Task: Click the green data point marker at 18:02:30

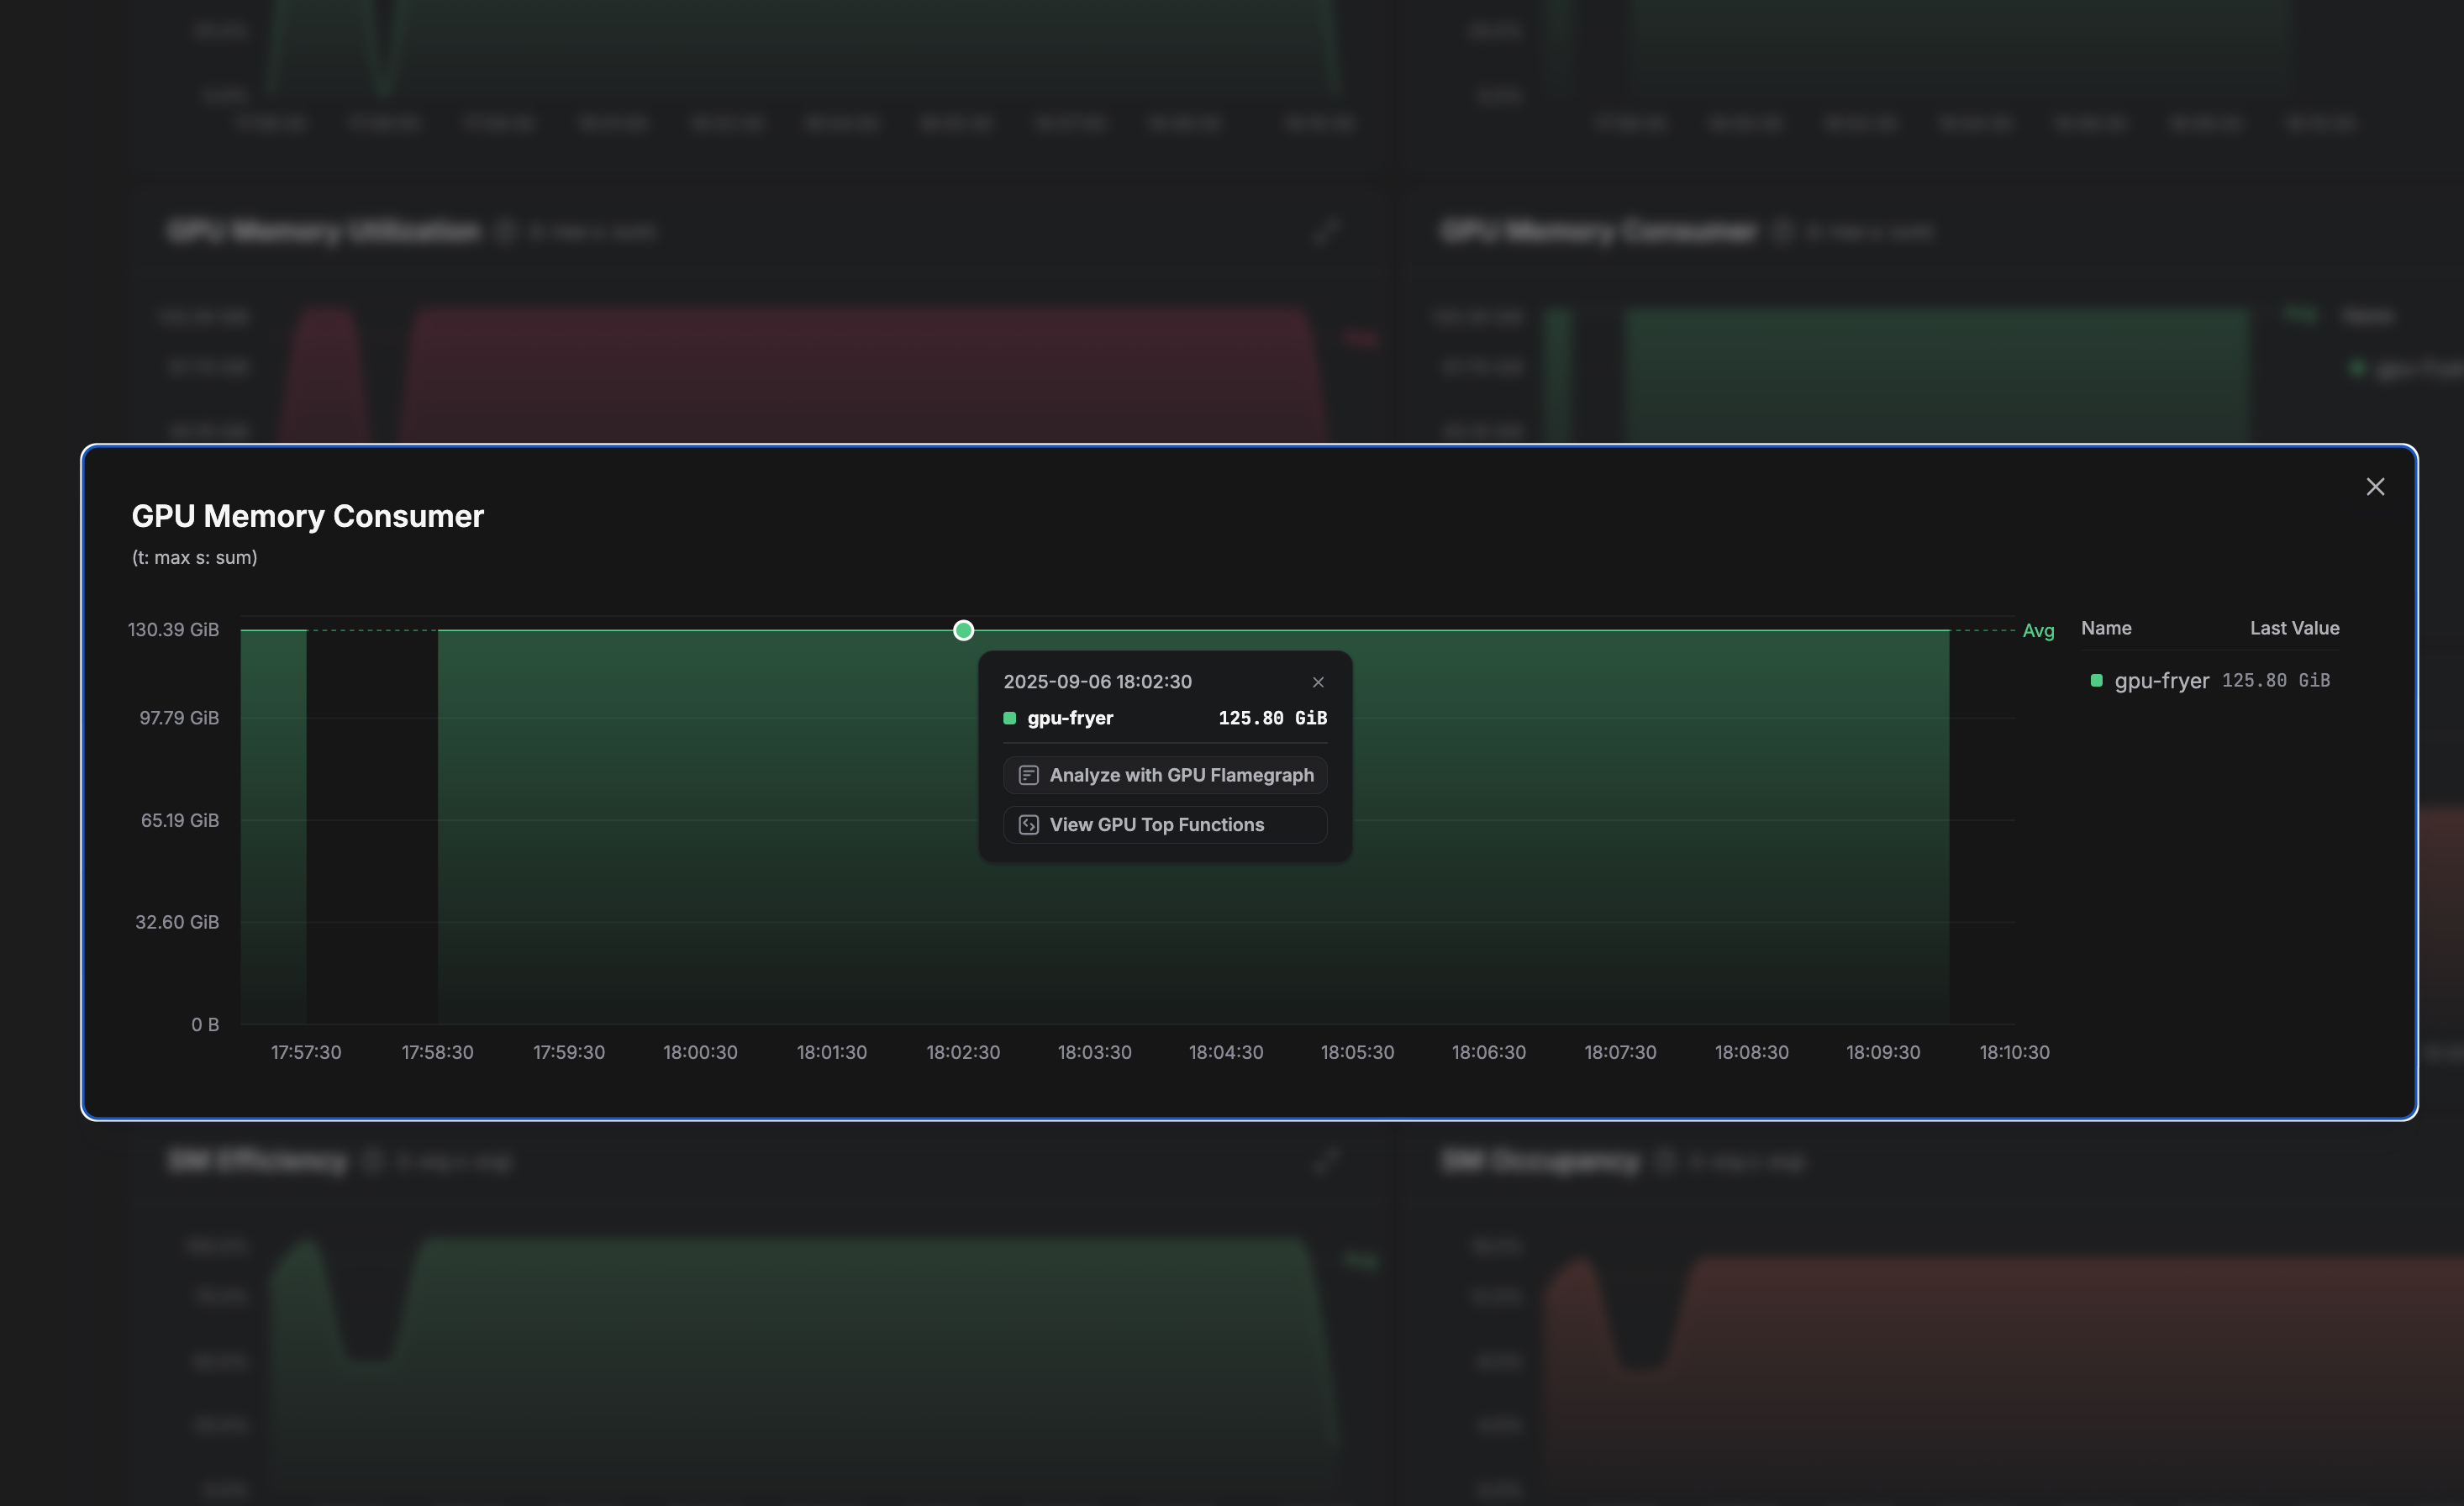Action: click(963, 630)
